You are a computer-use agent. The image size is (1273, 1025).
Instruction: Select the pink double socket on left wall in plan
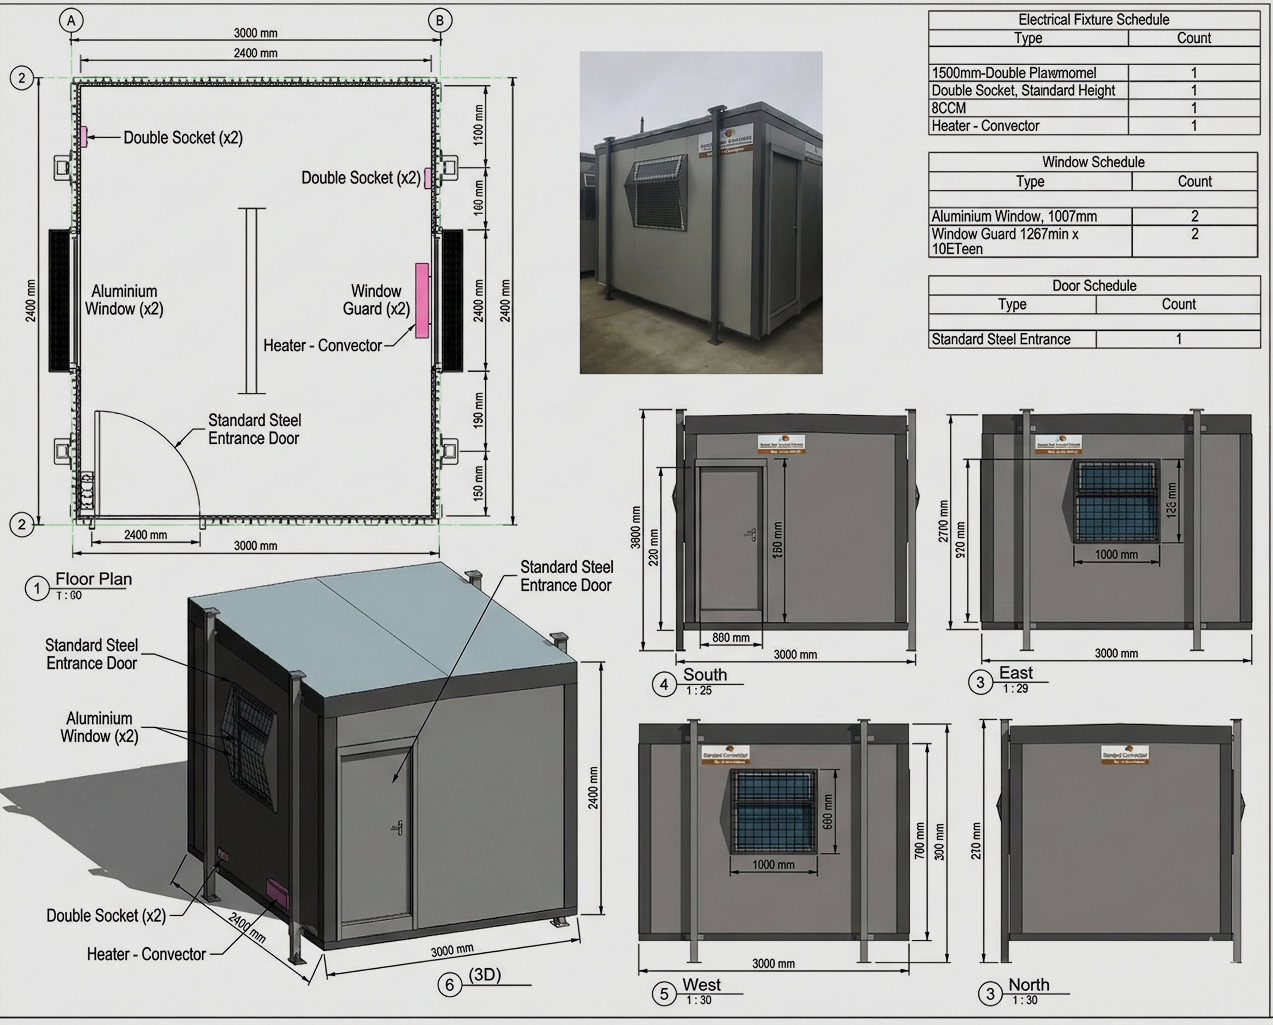85,138
